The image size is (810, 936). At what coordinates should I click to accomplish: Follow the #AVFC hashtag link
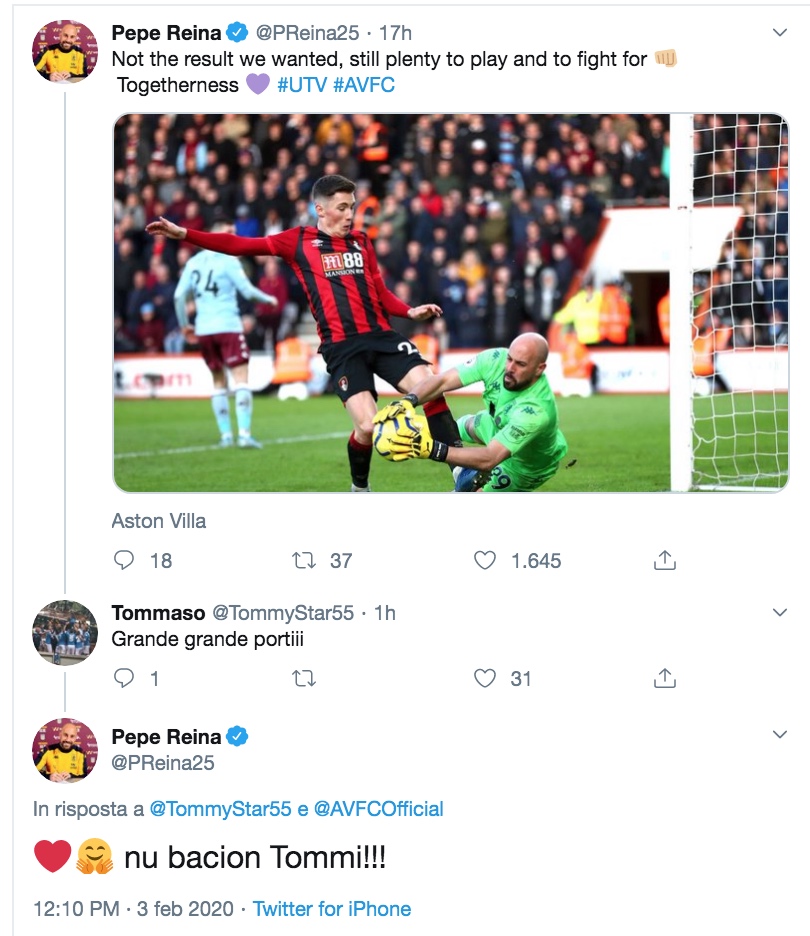click(367, 85)
